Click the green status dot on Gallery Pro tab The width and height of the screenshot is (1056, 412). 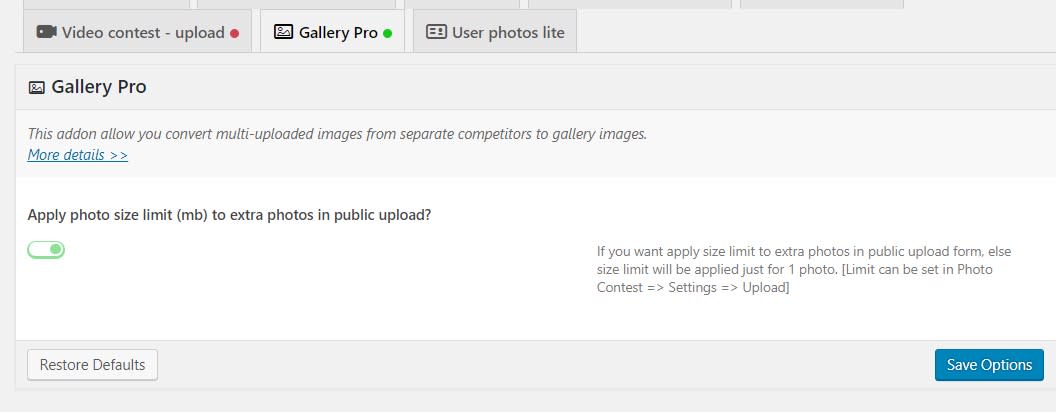coord(387,33)
